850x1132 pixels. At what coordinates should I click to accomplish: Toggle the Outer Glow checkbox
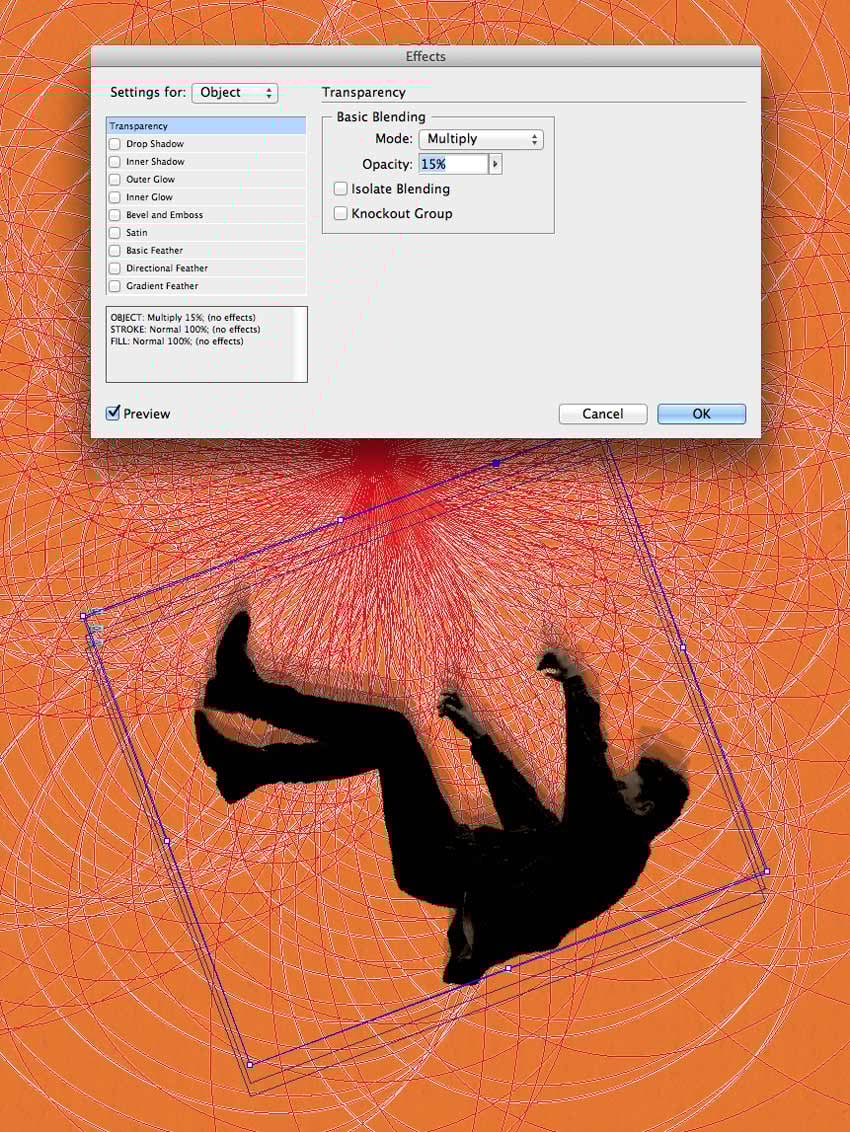[x=115, y=179]
